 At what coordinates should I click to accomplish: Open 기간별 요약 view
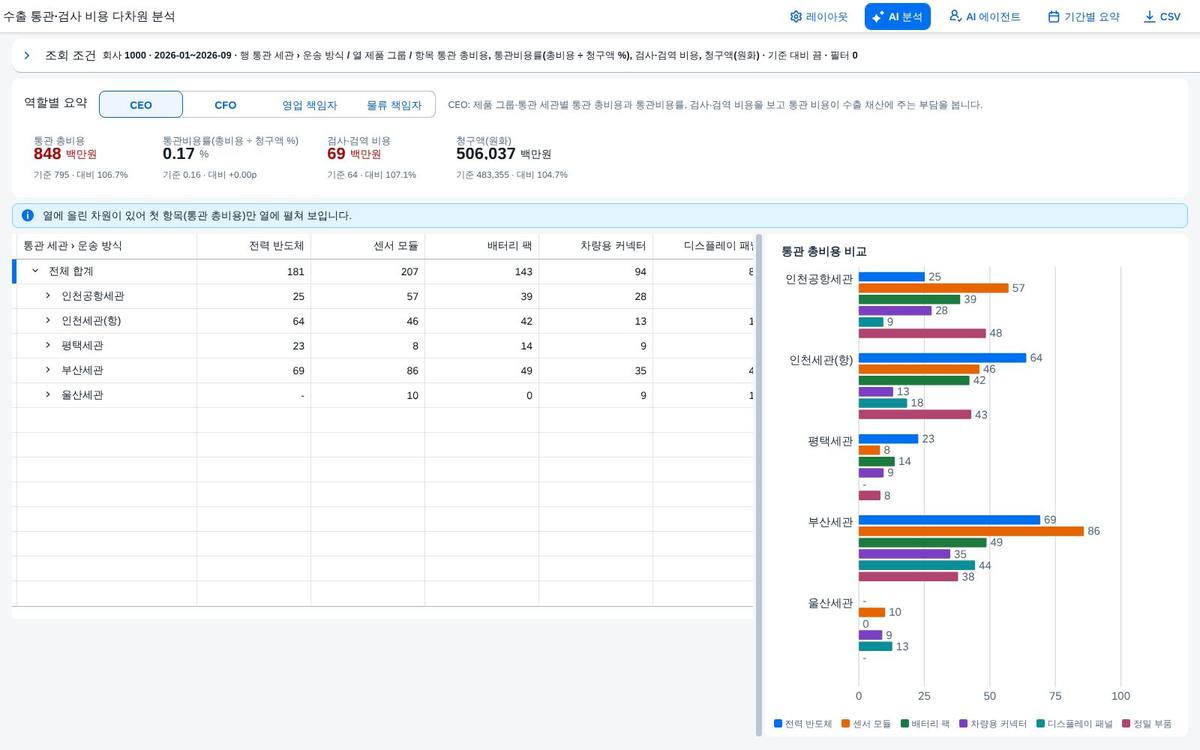tap(1083, 17)
